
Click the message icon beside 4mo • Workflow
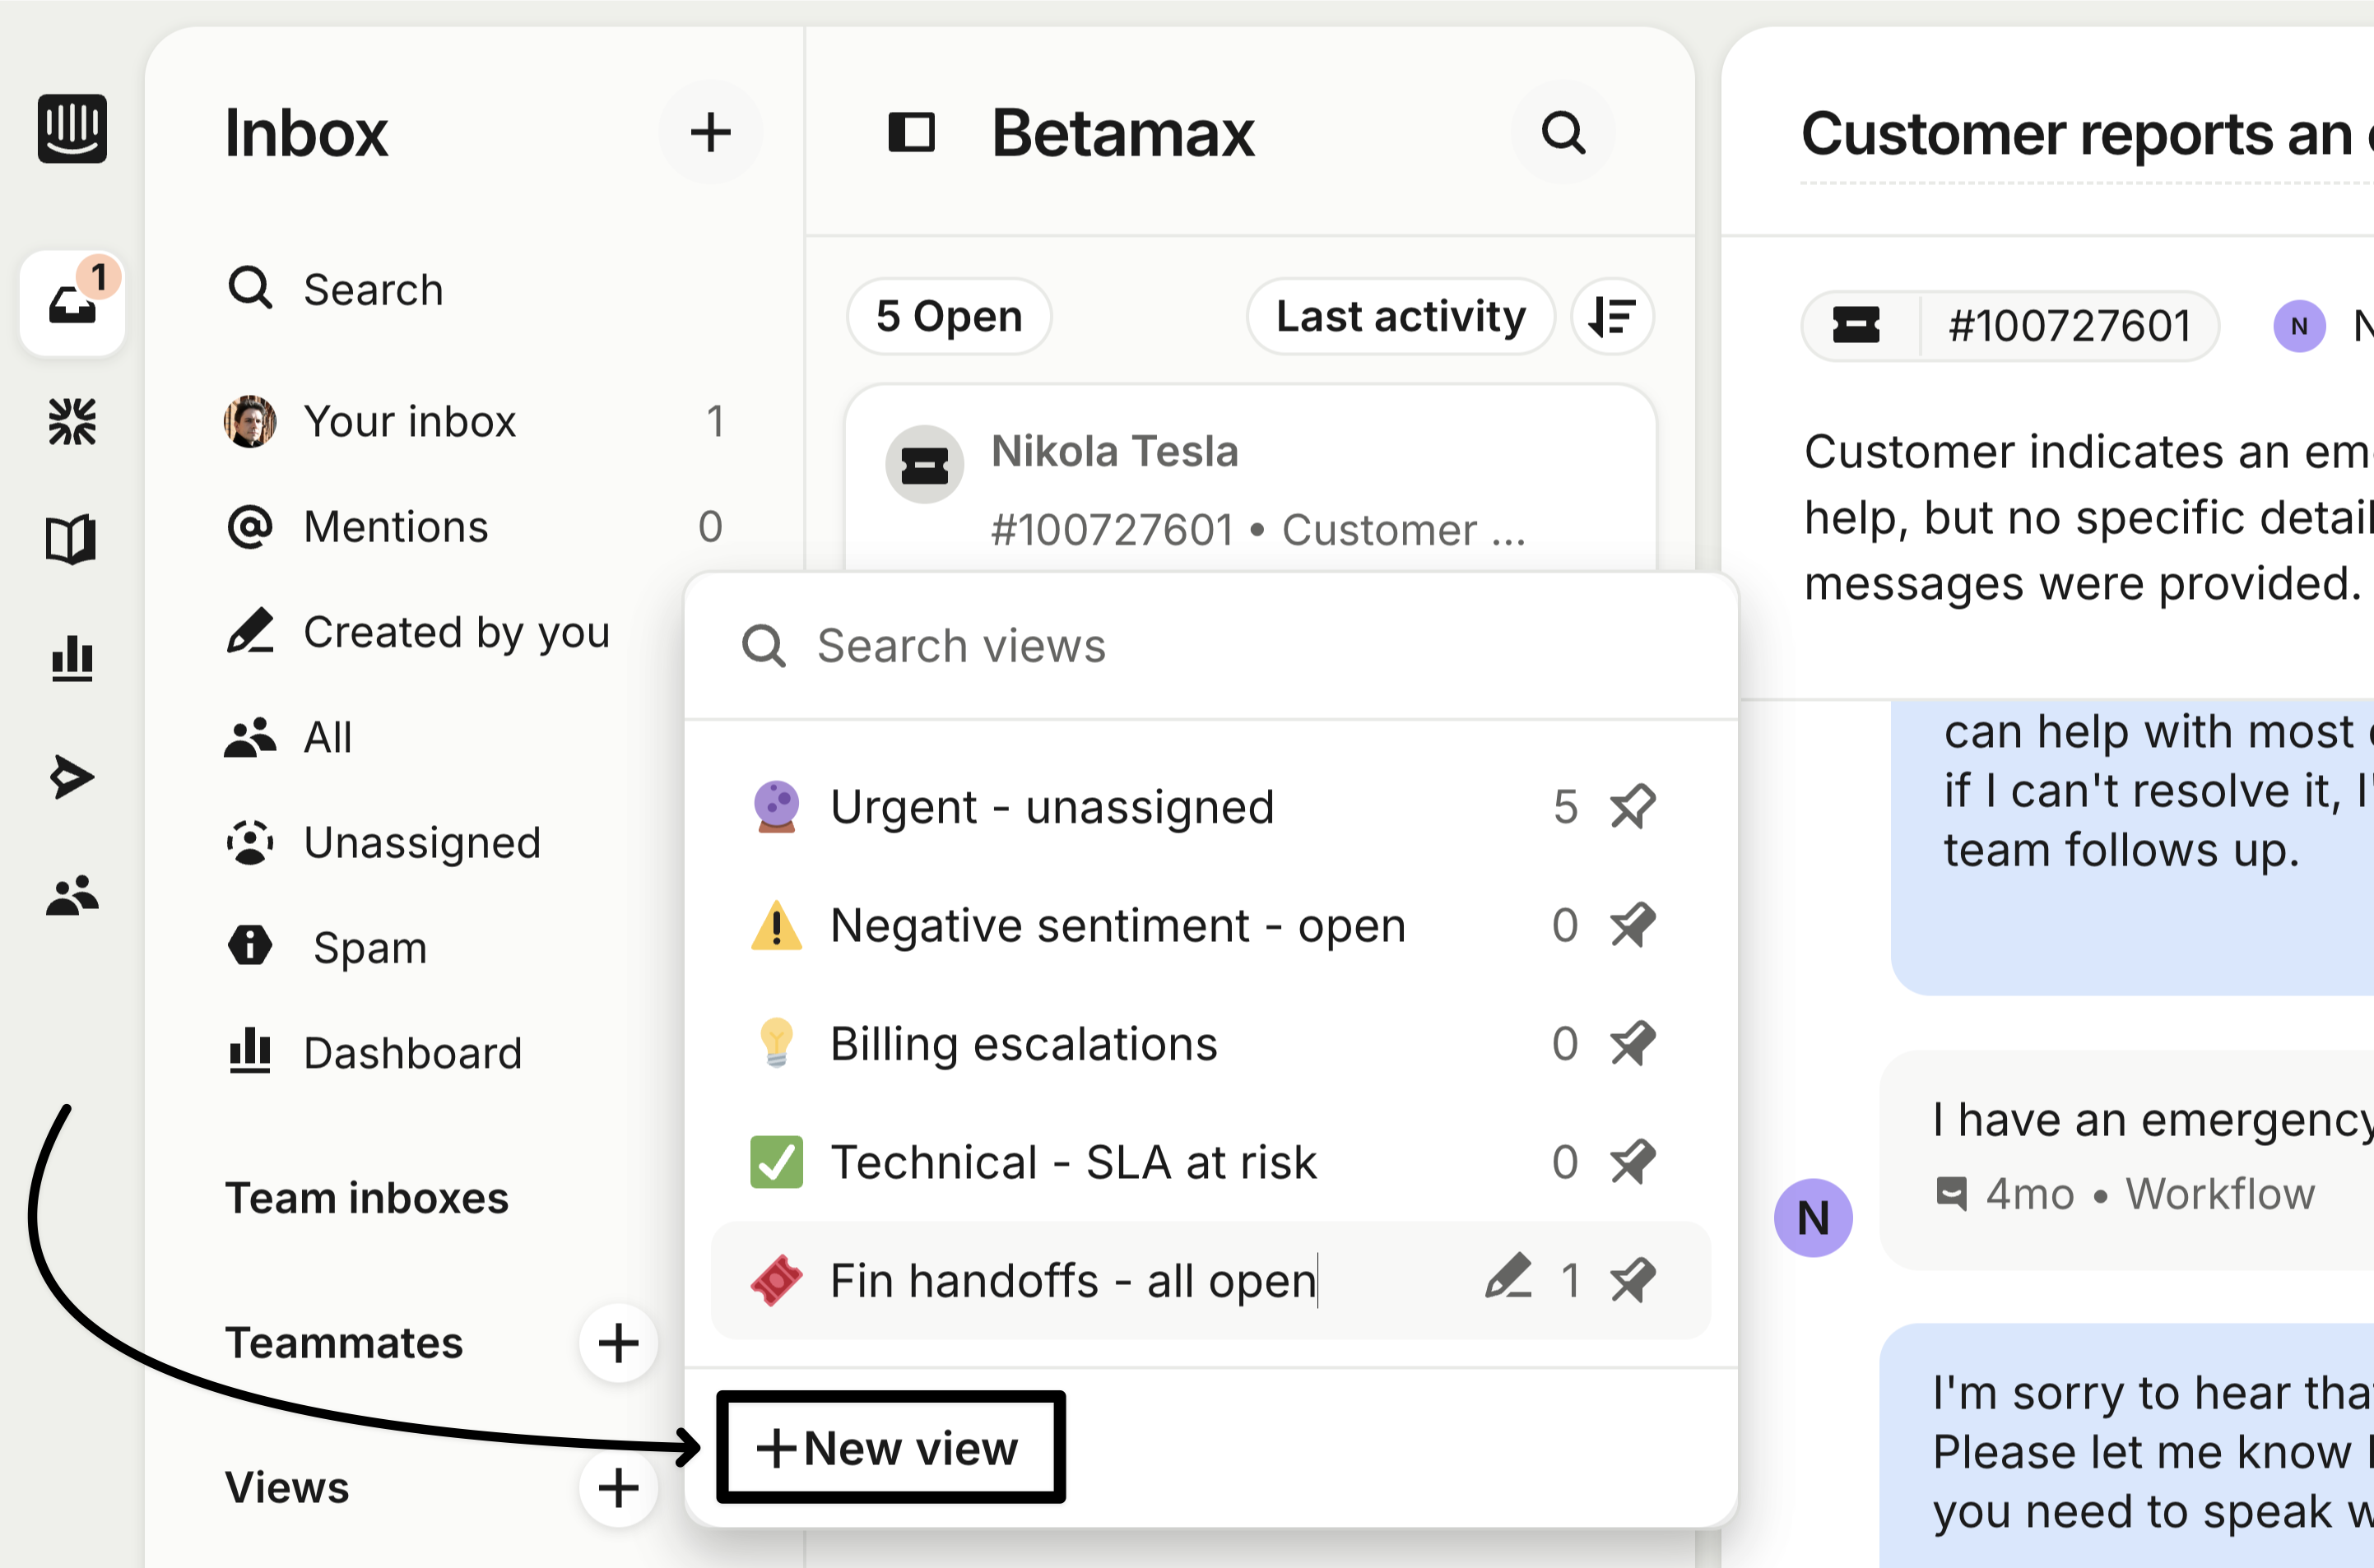(1951, 1193)
